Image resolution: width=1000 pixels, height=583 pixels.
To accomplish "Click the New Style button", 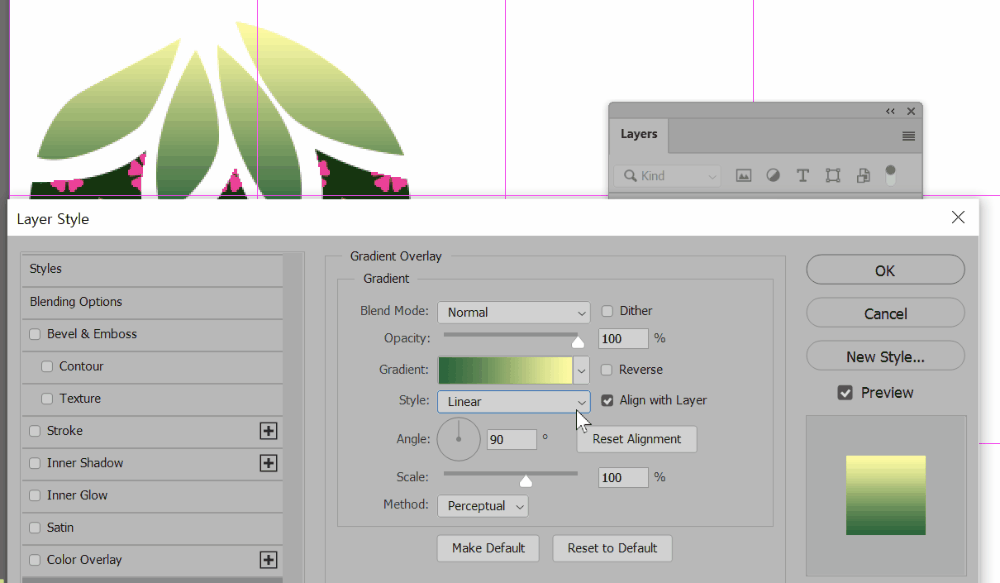I will click(885, 356).
